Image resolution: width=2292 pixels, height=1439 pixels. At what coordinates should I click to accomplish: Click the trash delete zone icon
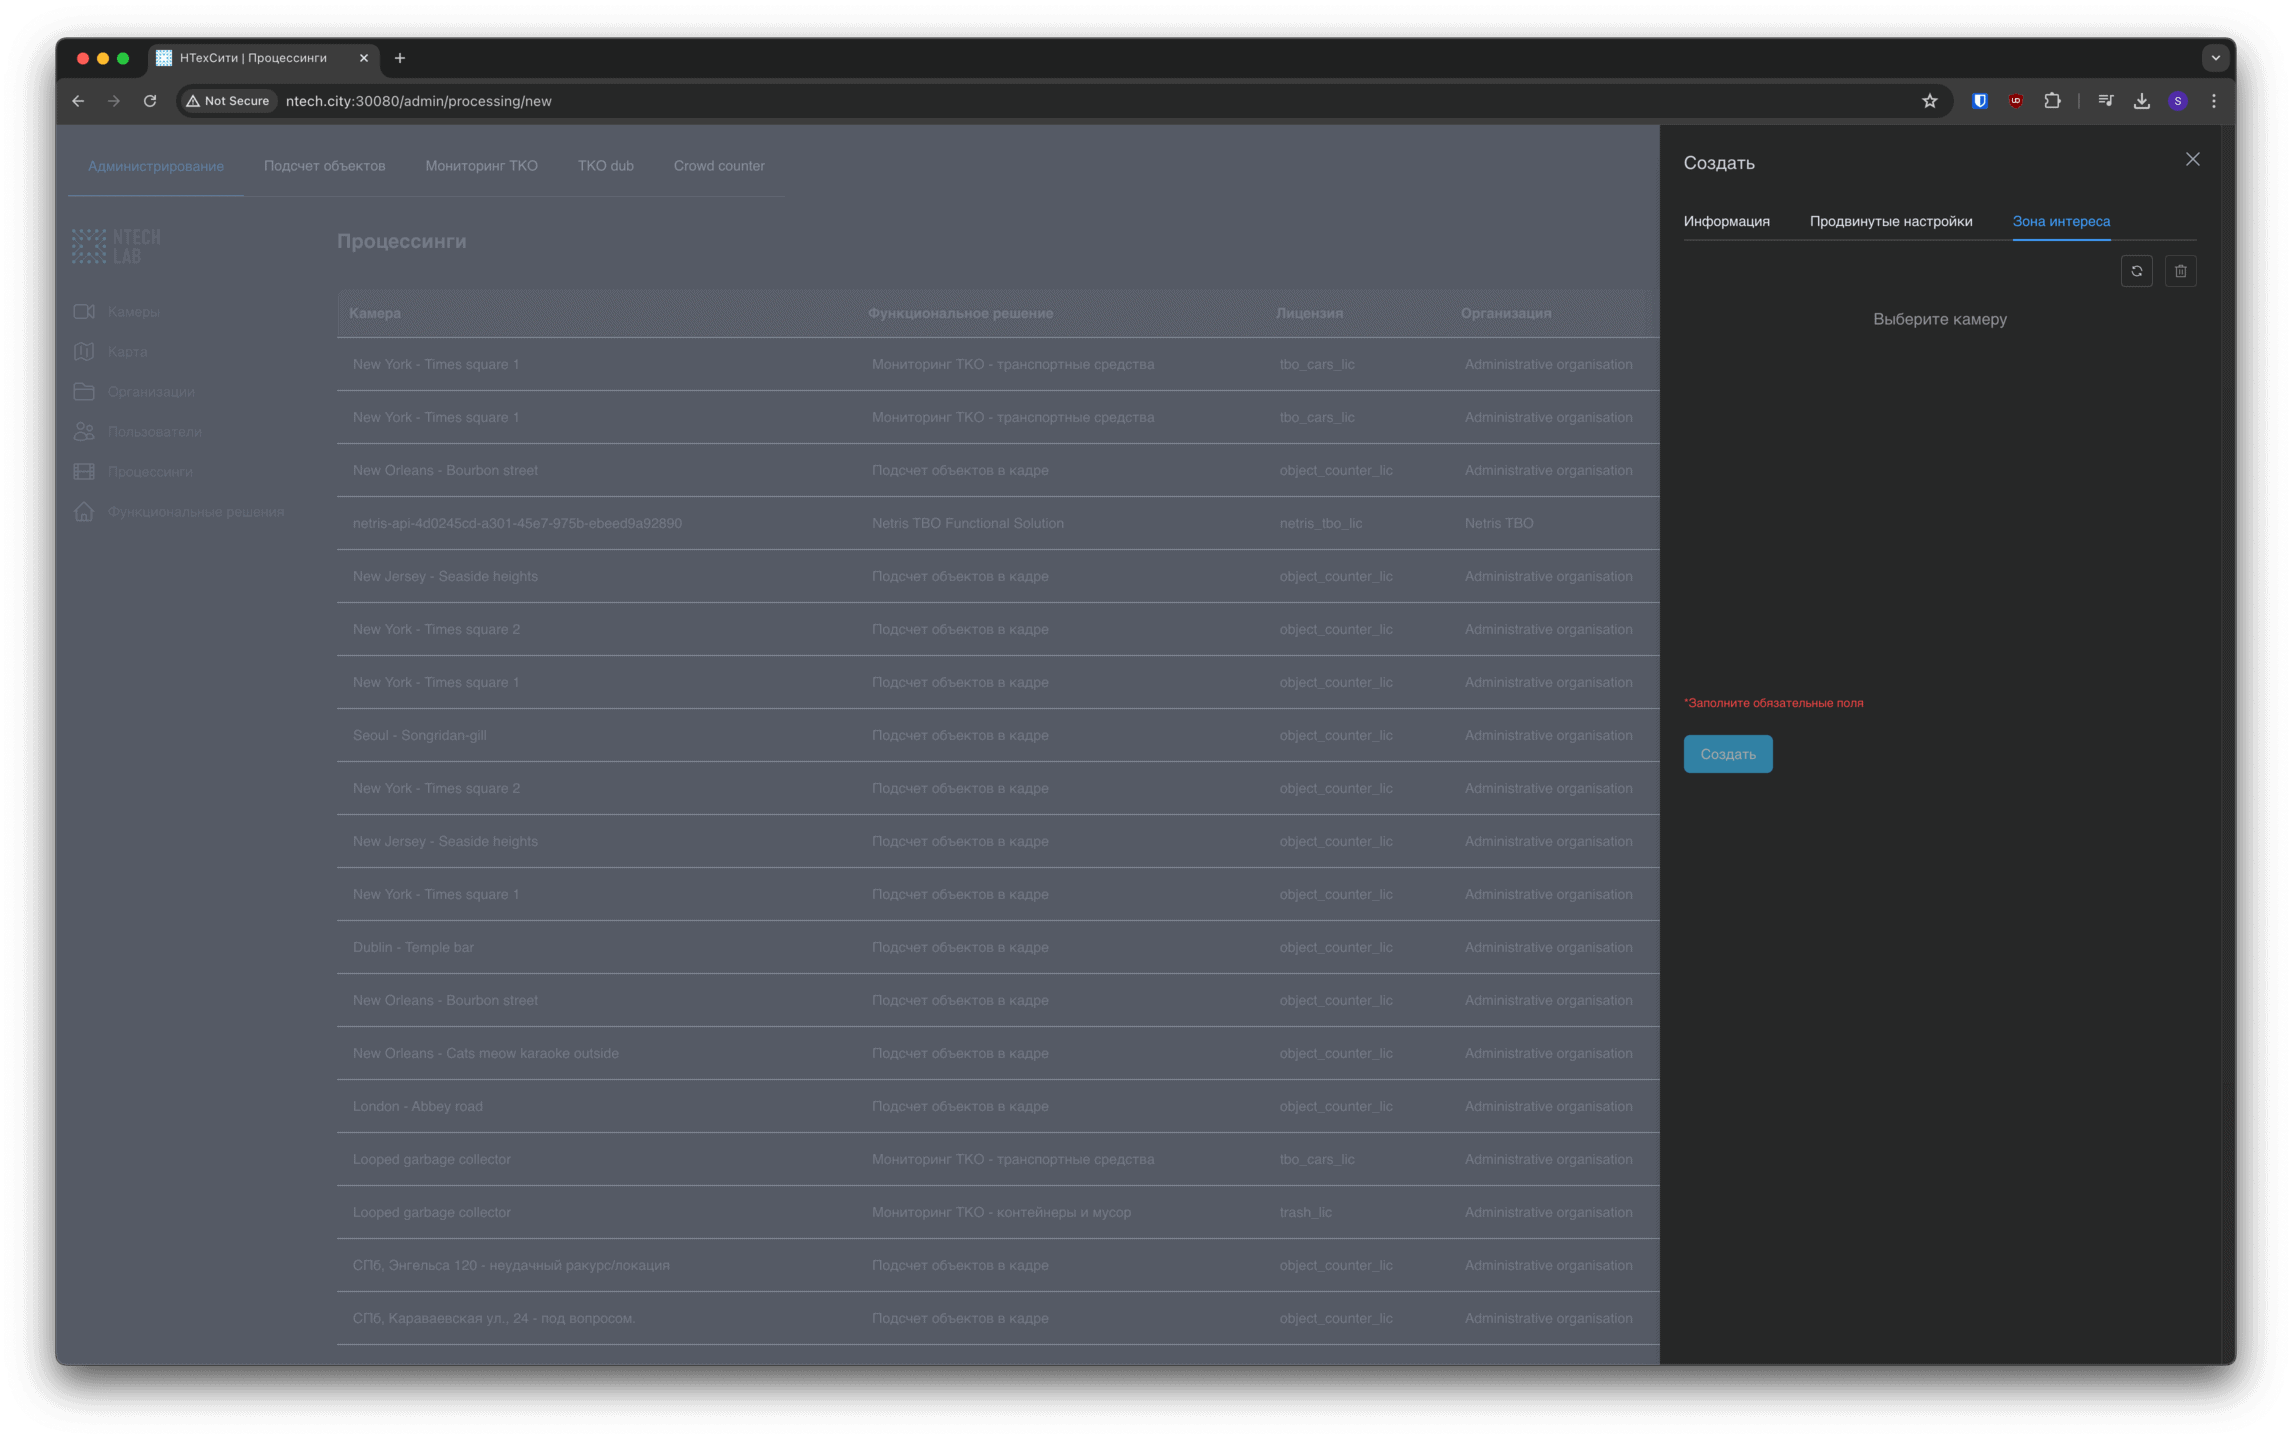(2180, 271)
